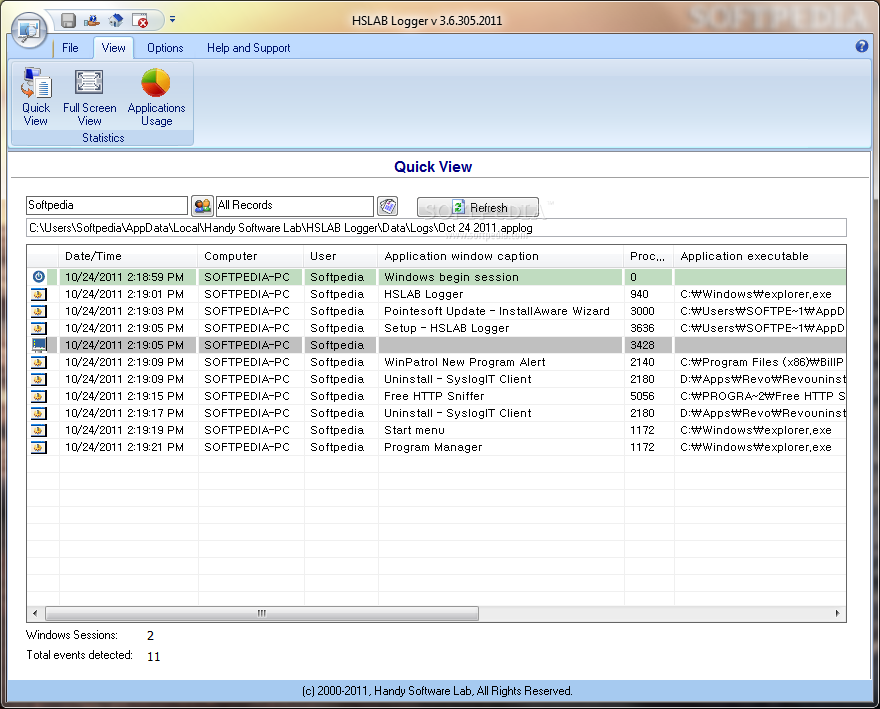Click the icon on Setup - HSLAB Logger row
The height and width of the screenshot is (709, 880).
[39, 328]
